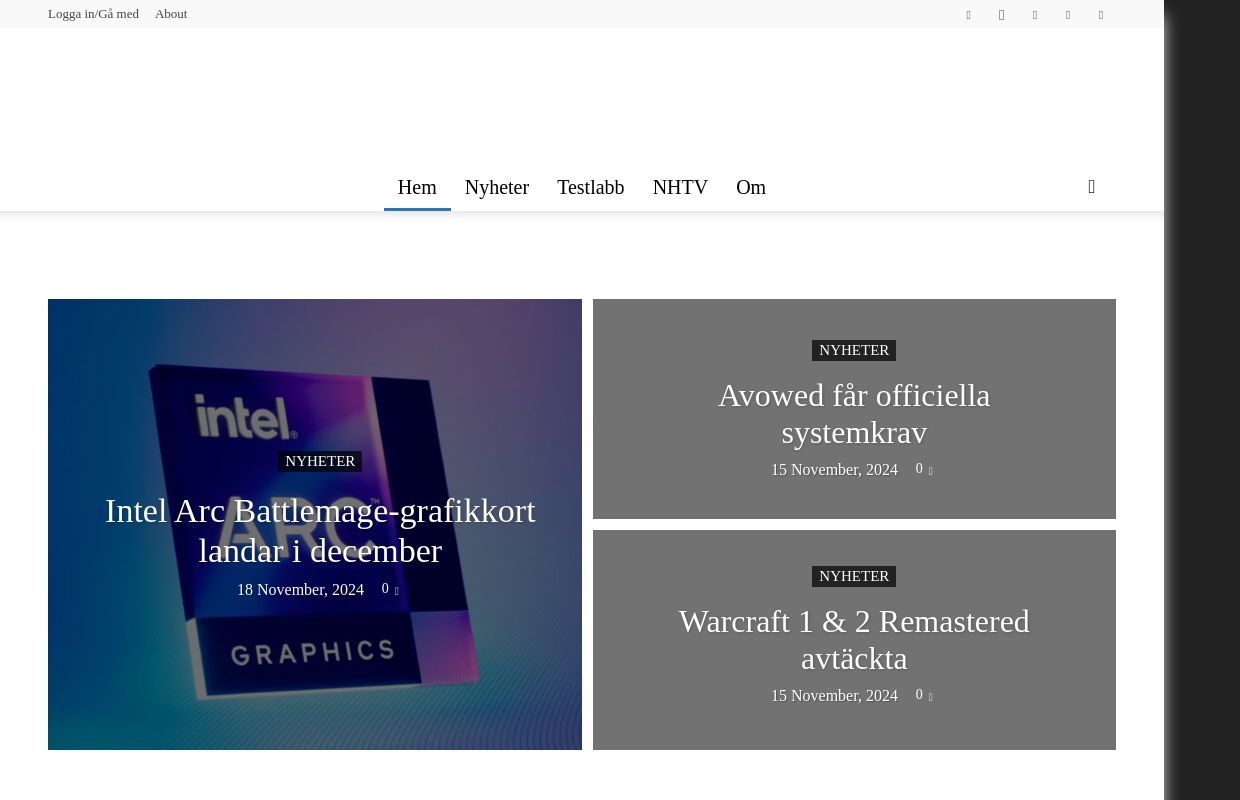The image size is (1240, 800).
Task: Open the Om menu item
Action: [751, 187]
